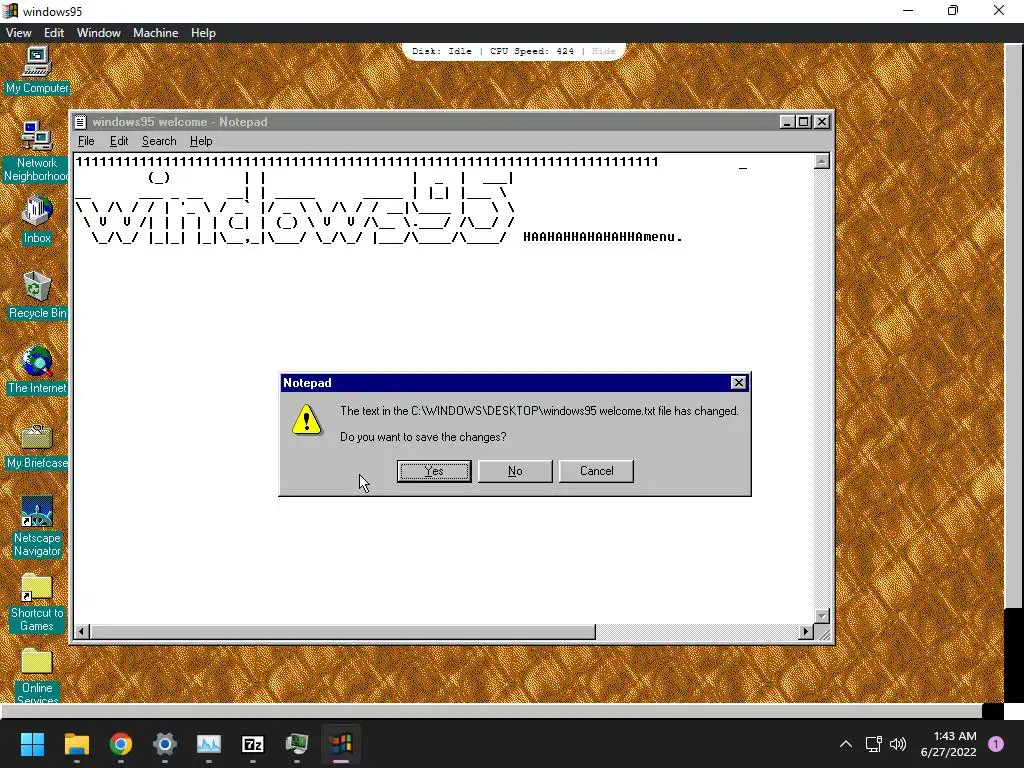Screen dimensions: 1024x768
Task: Open Notepad Search menu
Action: click(x=159, y=141)
